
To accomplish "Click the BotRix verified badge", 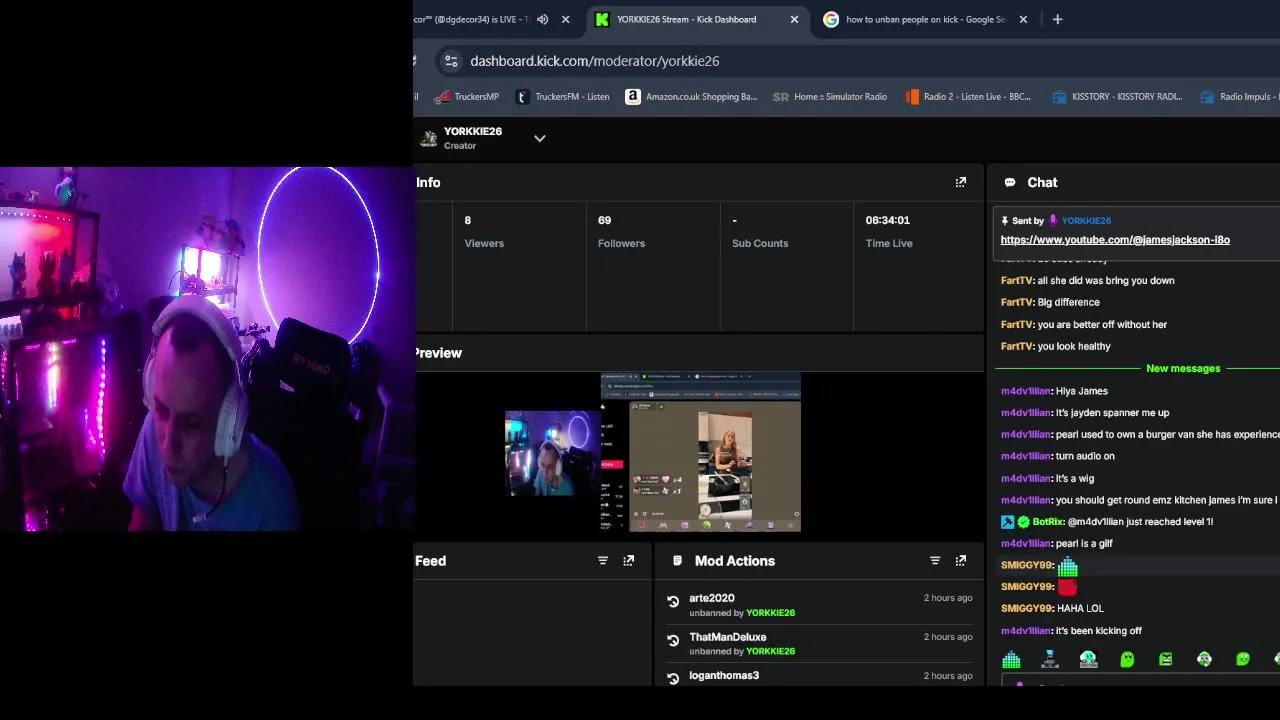I will pos(1023,522).
